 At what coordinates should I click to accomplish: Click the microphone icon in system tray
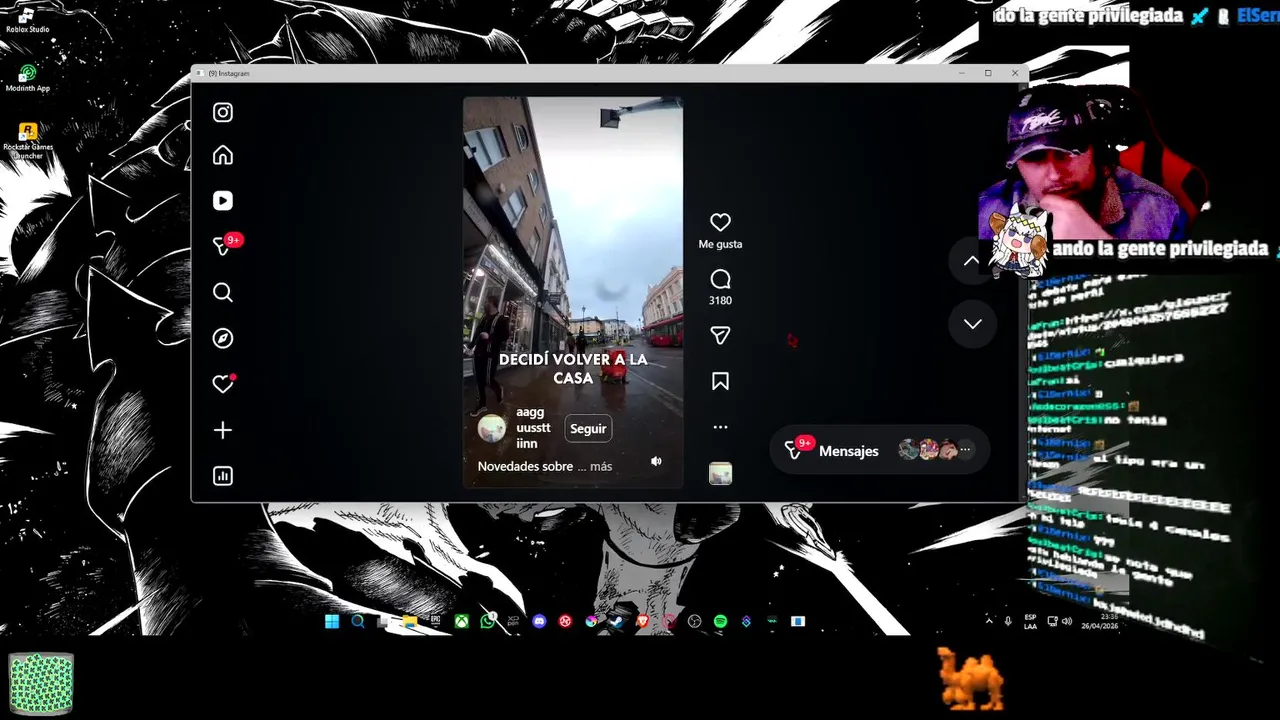click(x=1008, y=621)
